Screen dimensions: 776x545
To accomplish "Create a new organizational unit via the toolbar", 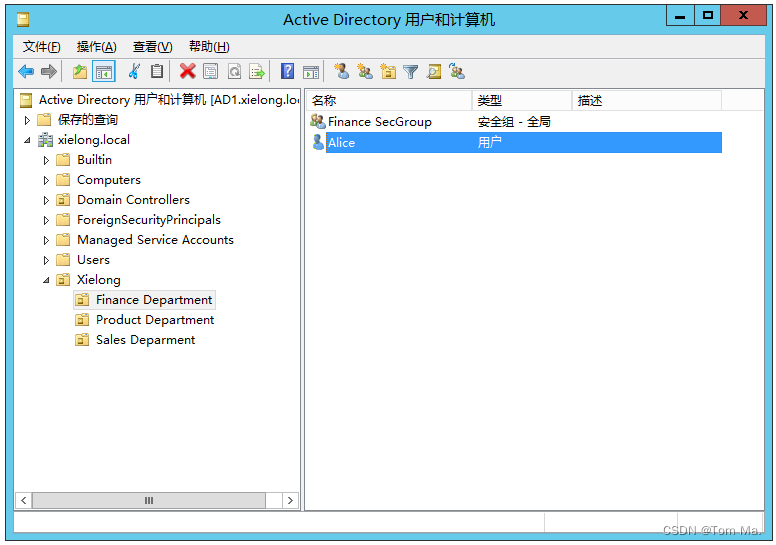I will [x=388, y=71].
